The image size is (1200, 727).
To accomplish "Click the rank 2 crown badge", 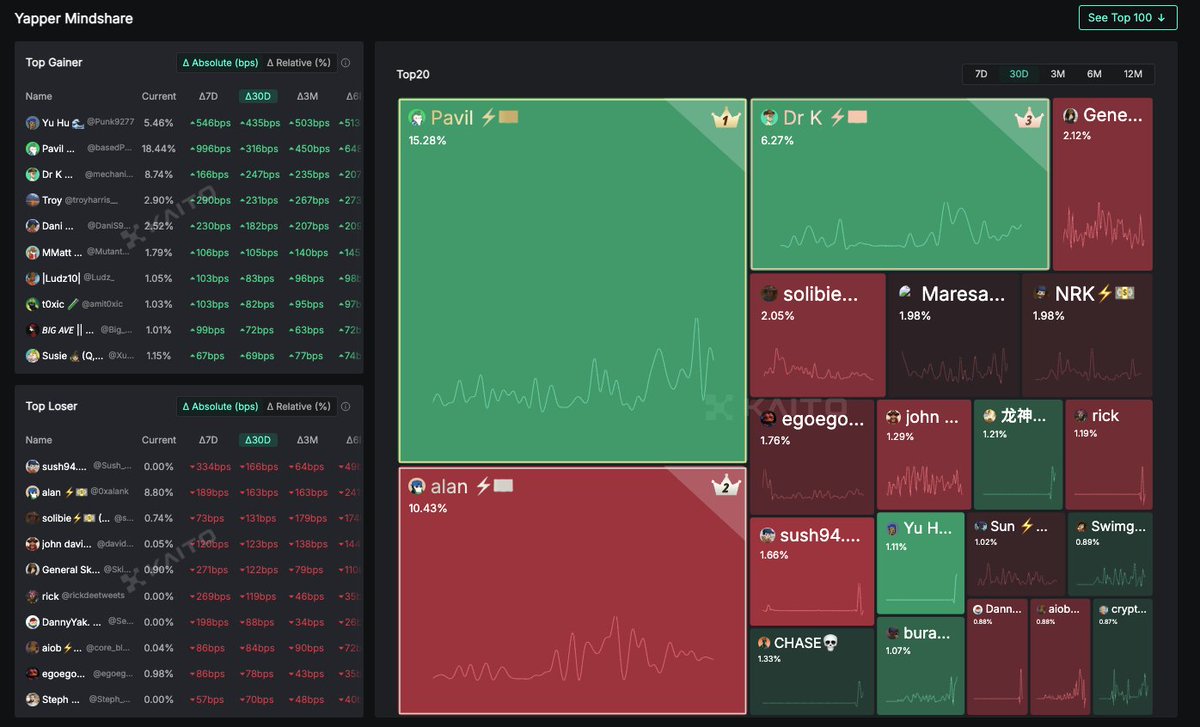I will (x=725, y=487).
